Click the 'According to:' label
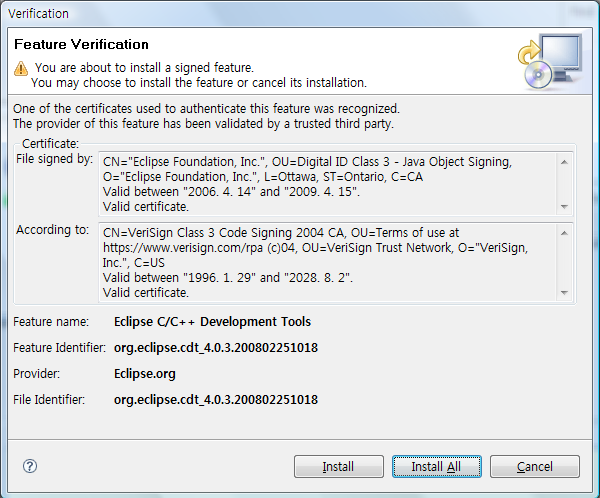Viewport: 600px width, 498px height. [52, 230]
